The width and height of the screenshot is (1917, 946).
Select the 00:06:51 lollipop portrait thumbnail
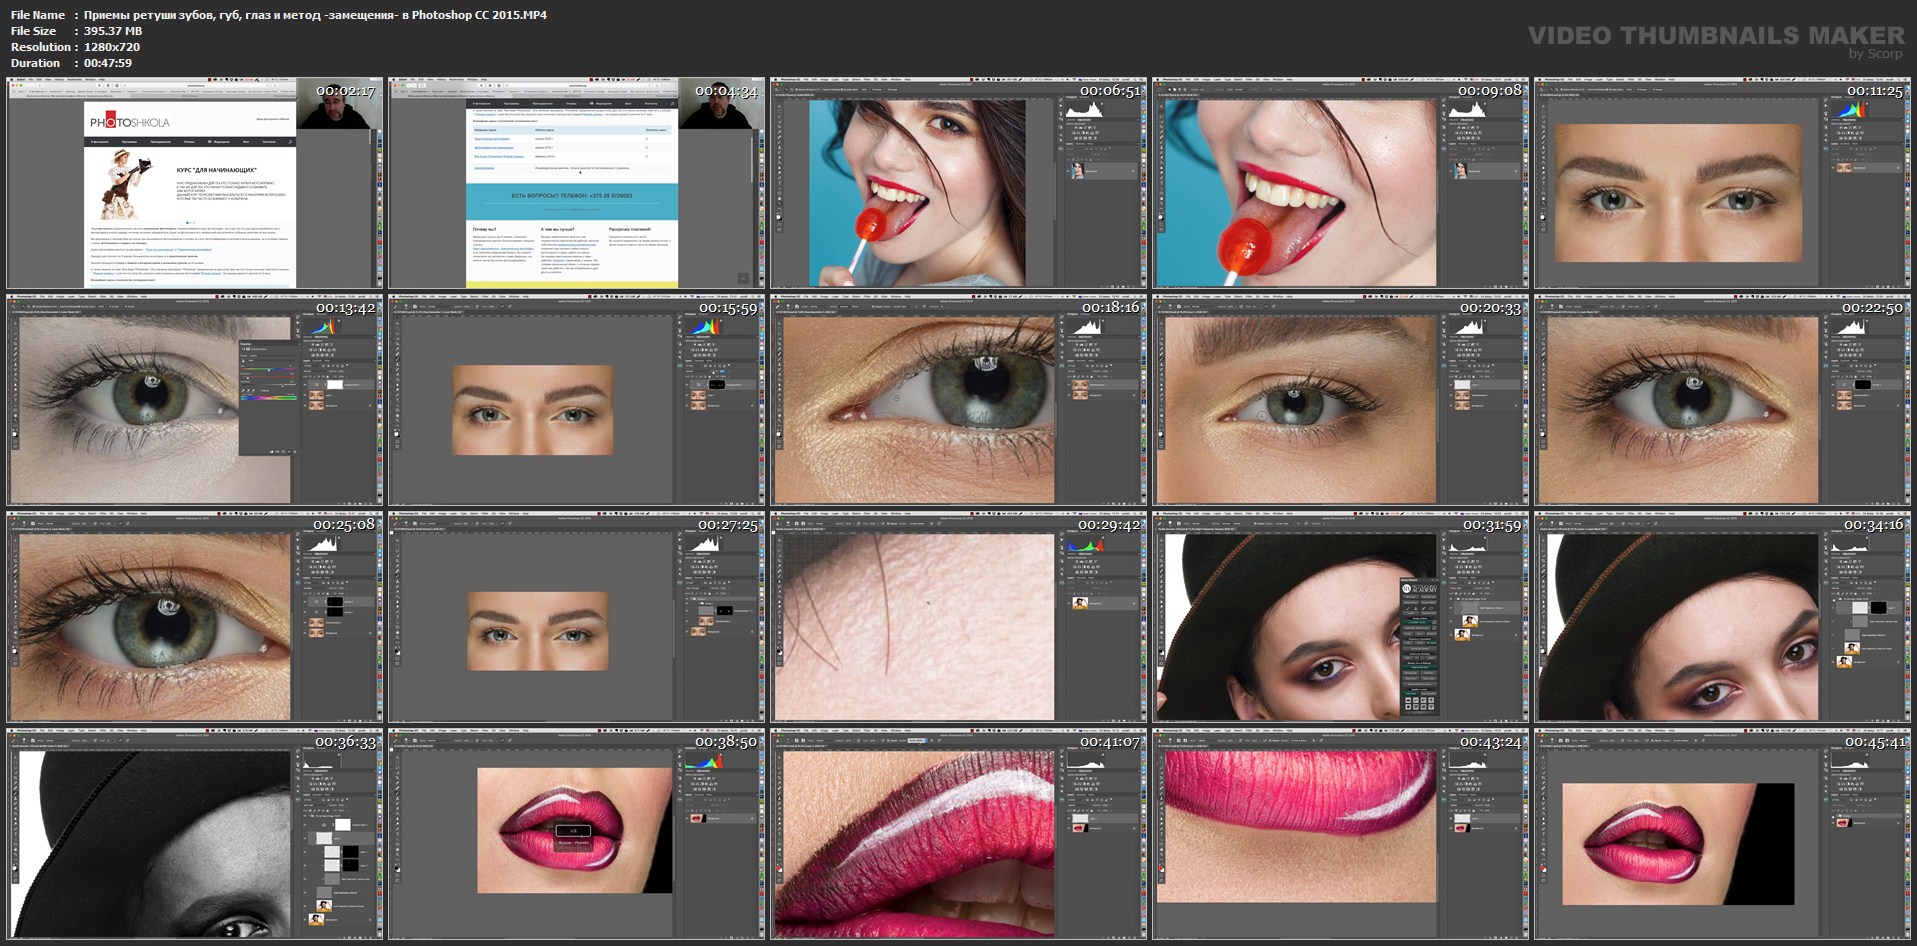958,183
